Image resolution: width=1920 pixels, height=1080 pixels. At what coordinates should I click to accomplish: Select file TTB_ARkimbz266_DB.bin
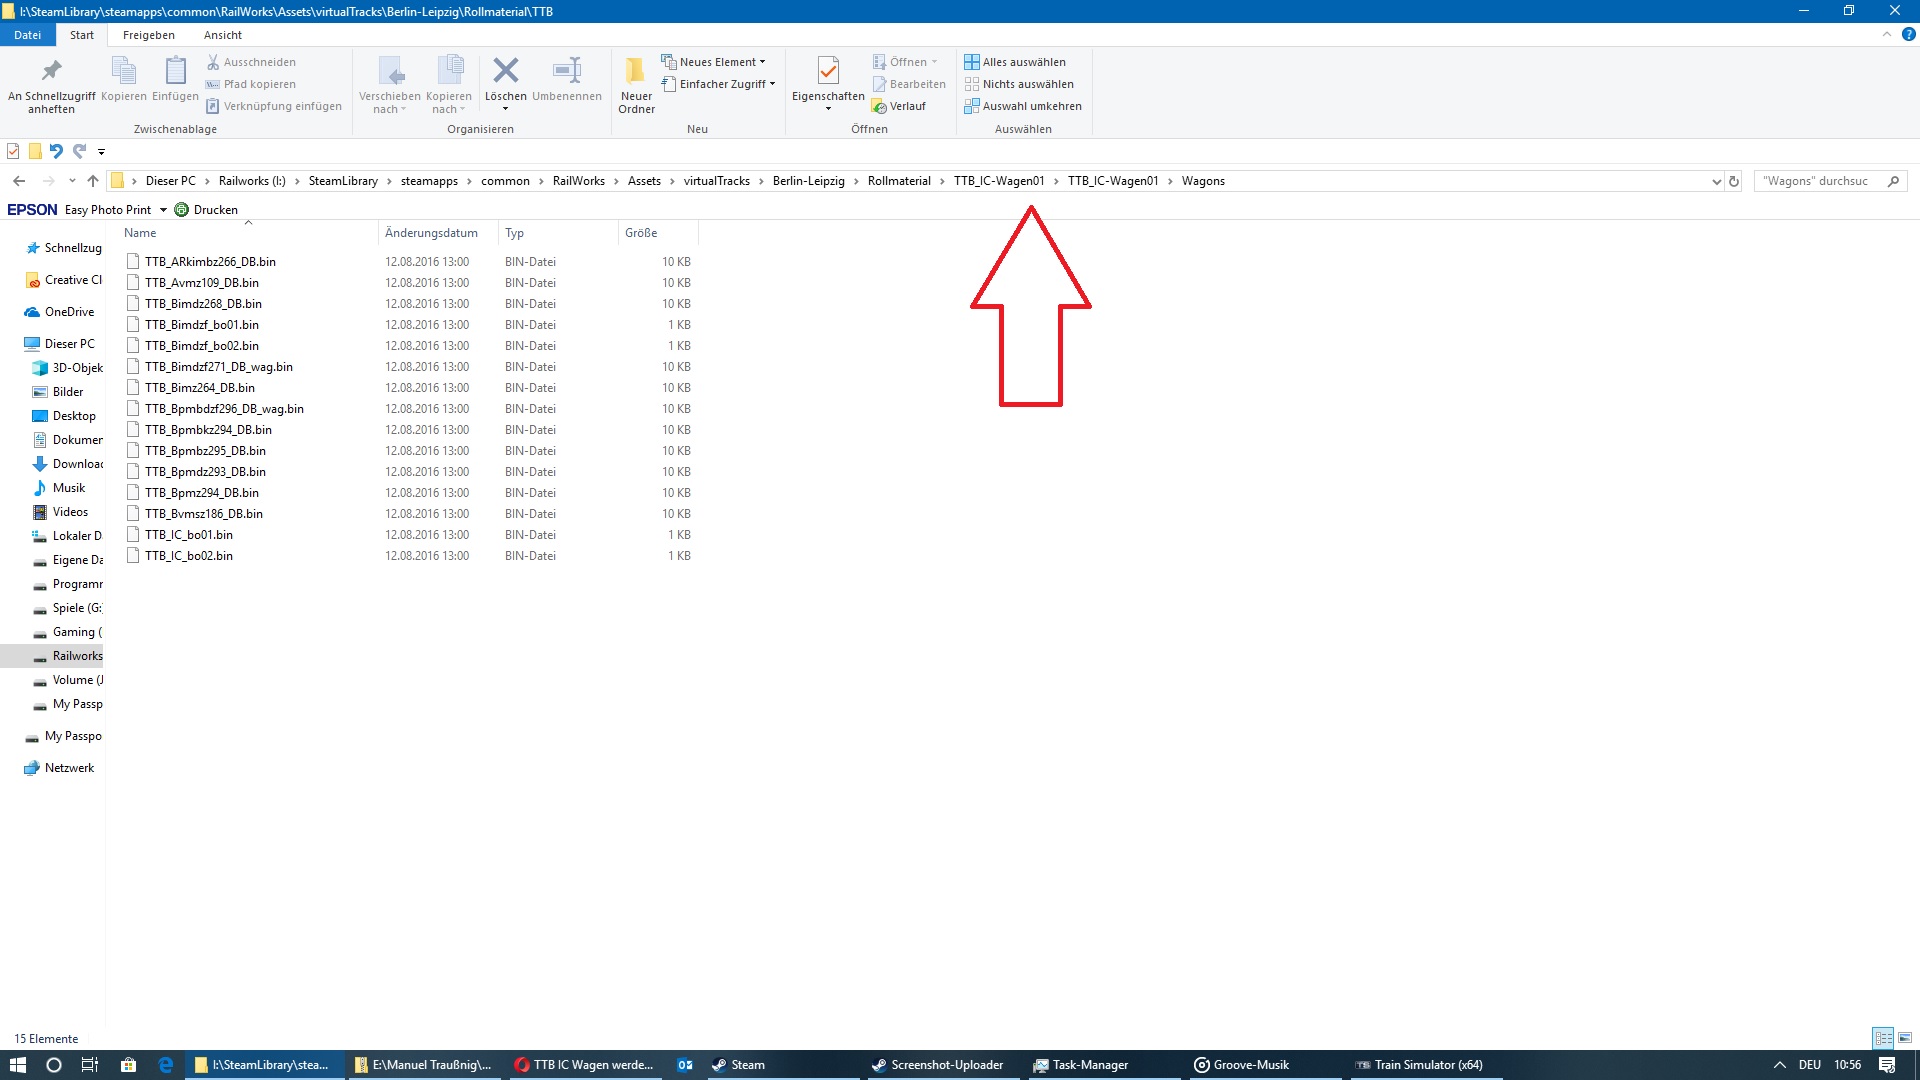point(210,262)
